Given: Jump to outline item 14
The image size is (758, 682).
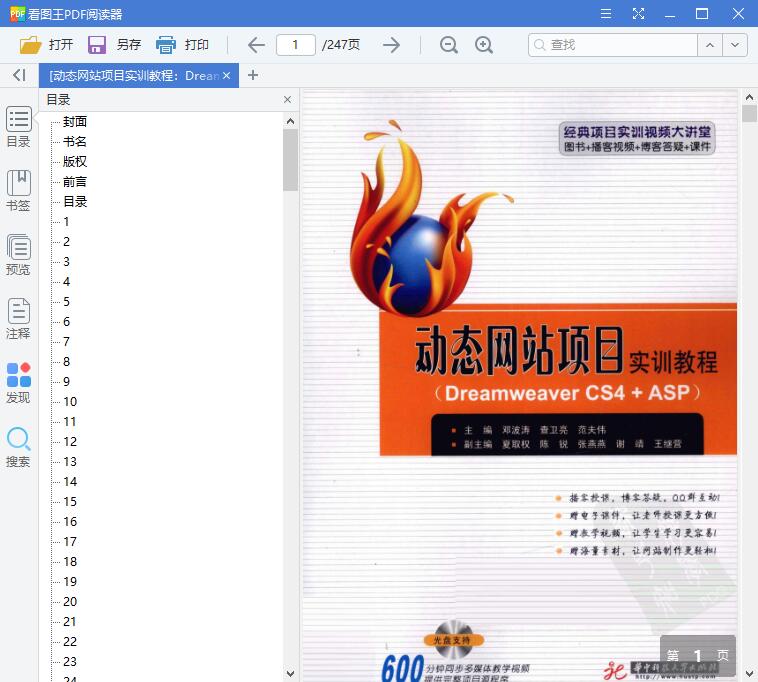Looking at the screenshot, I should click(70, 481).
